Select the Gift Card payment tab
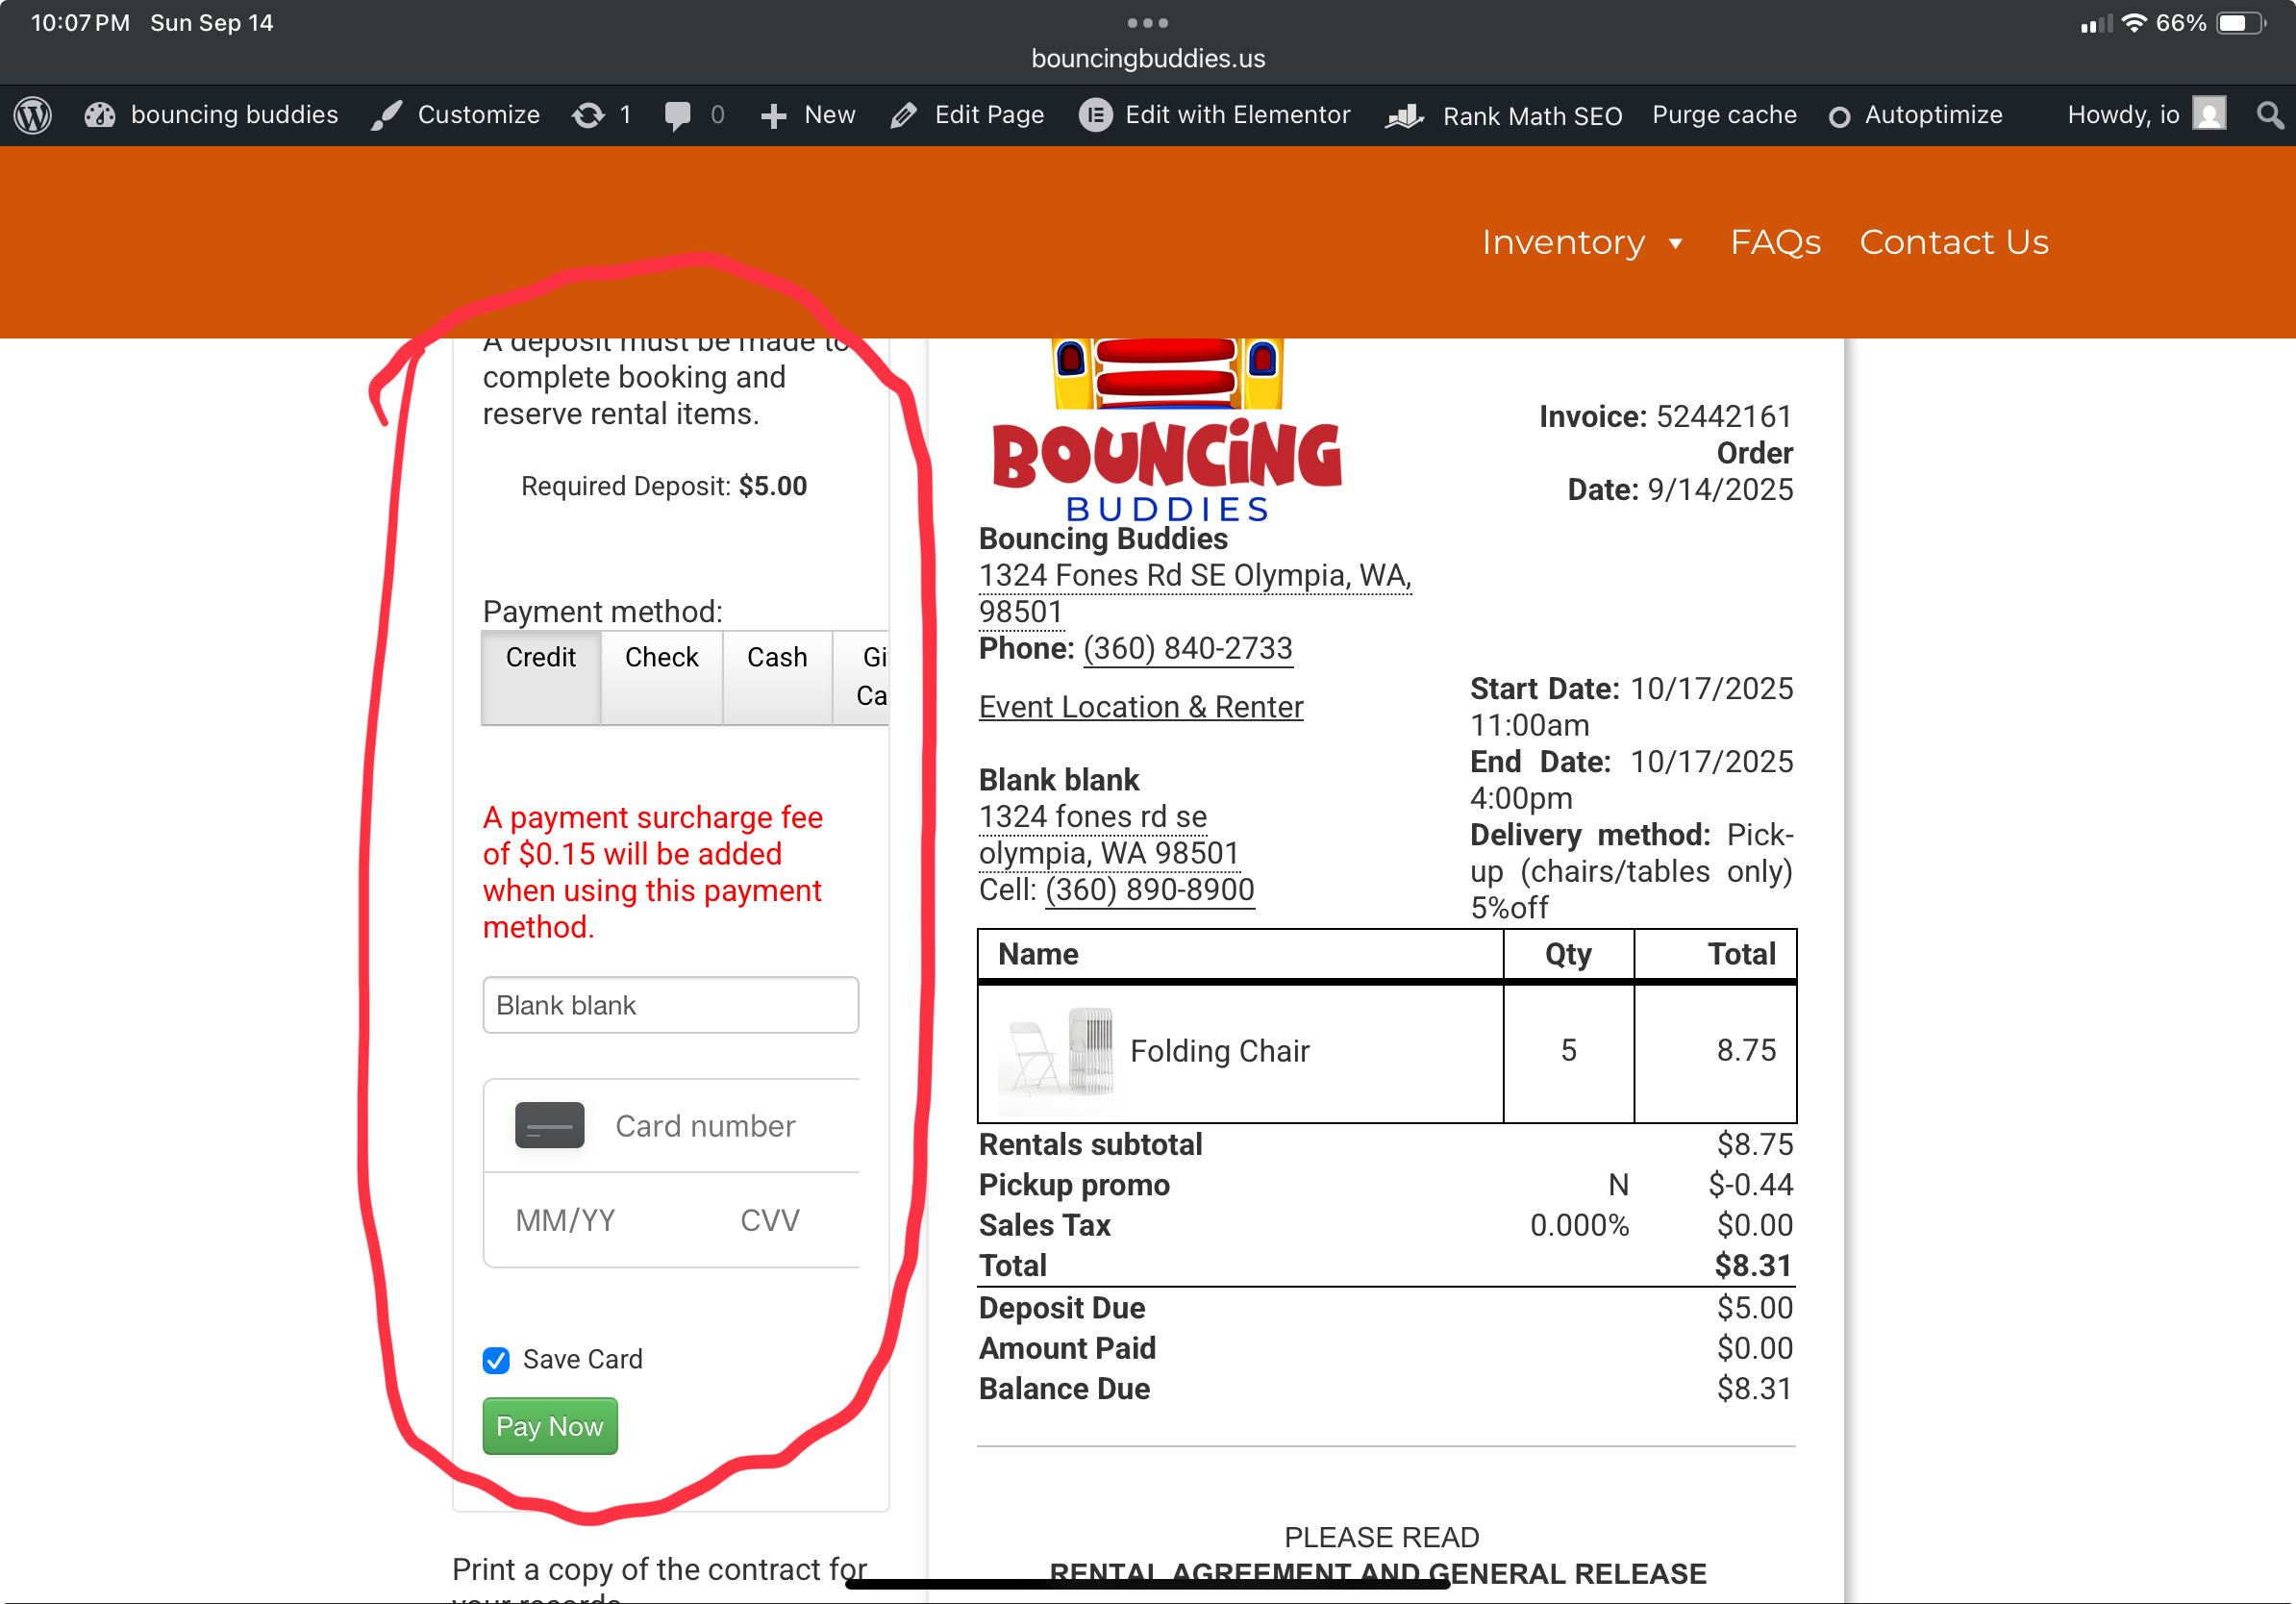Image resolution: width=2296 pixels, height=1604 pixels. [861, 677]
